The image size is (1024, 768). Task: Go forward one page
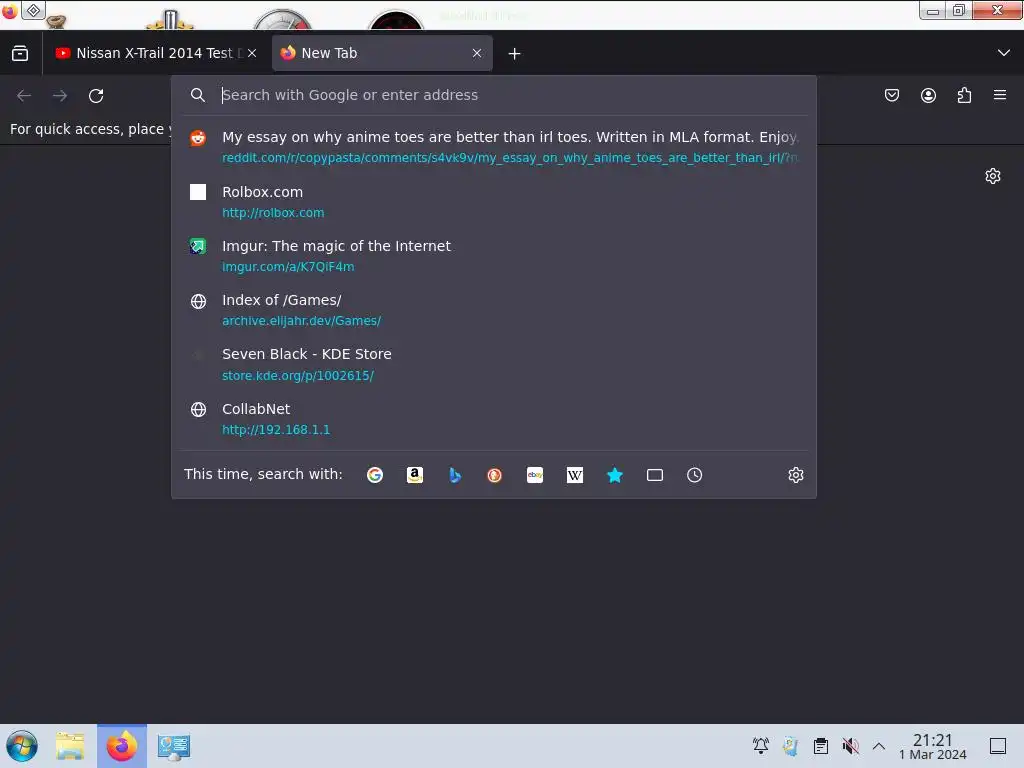(60, 95)
